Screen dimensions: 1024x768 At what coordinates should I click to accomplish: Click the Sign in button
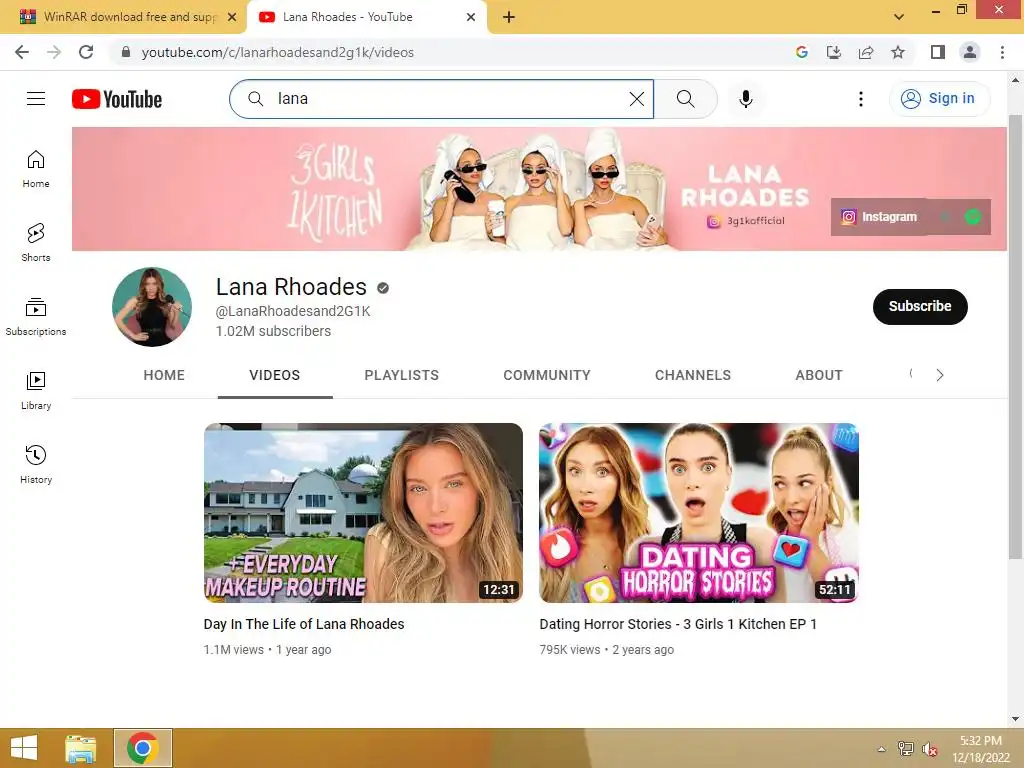click(x=939, y=99)
